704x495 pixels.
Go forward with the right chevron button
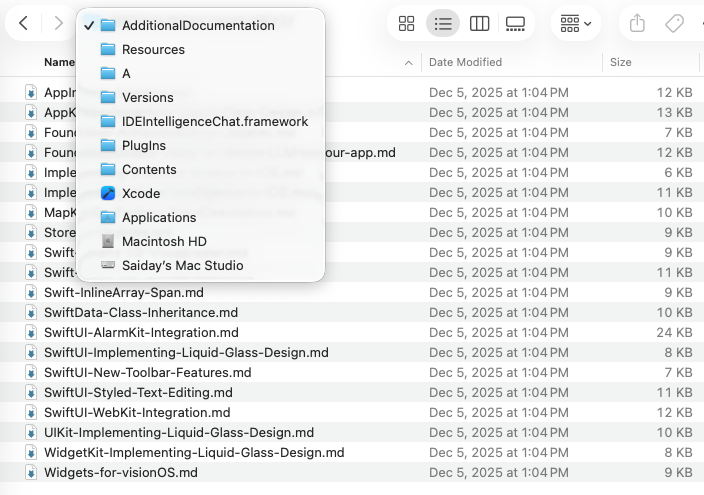pyautogui.click(x=58, y=23)
